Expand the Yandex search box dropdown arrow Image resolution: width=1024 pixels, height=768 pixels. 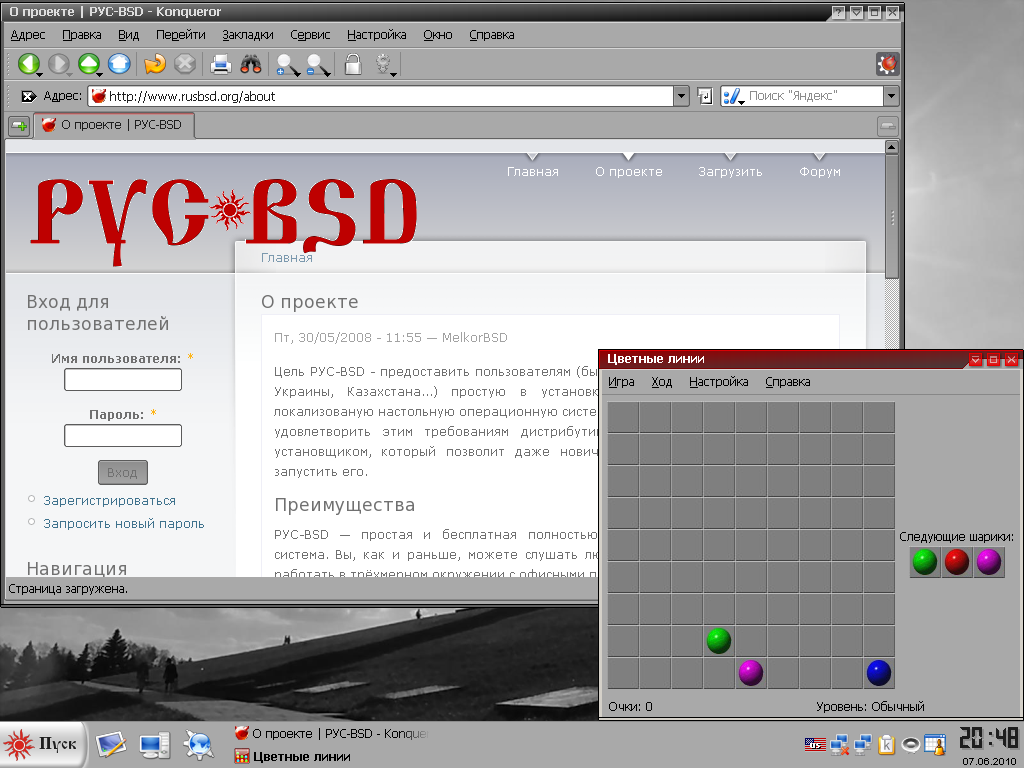[891, 97]
